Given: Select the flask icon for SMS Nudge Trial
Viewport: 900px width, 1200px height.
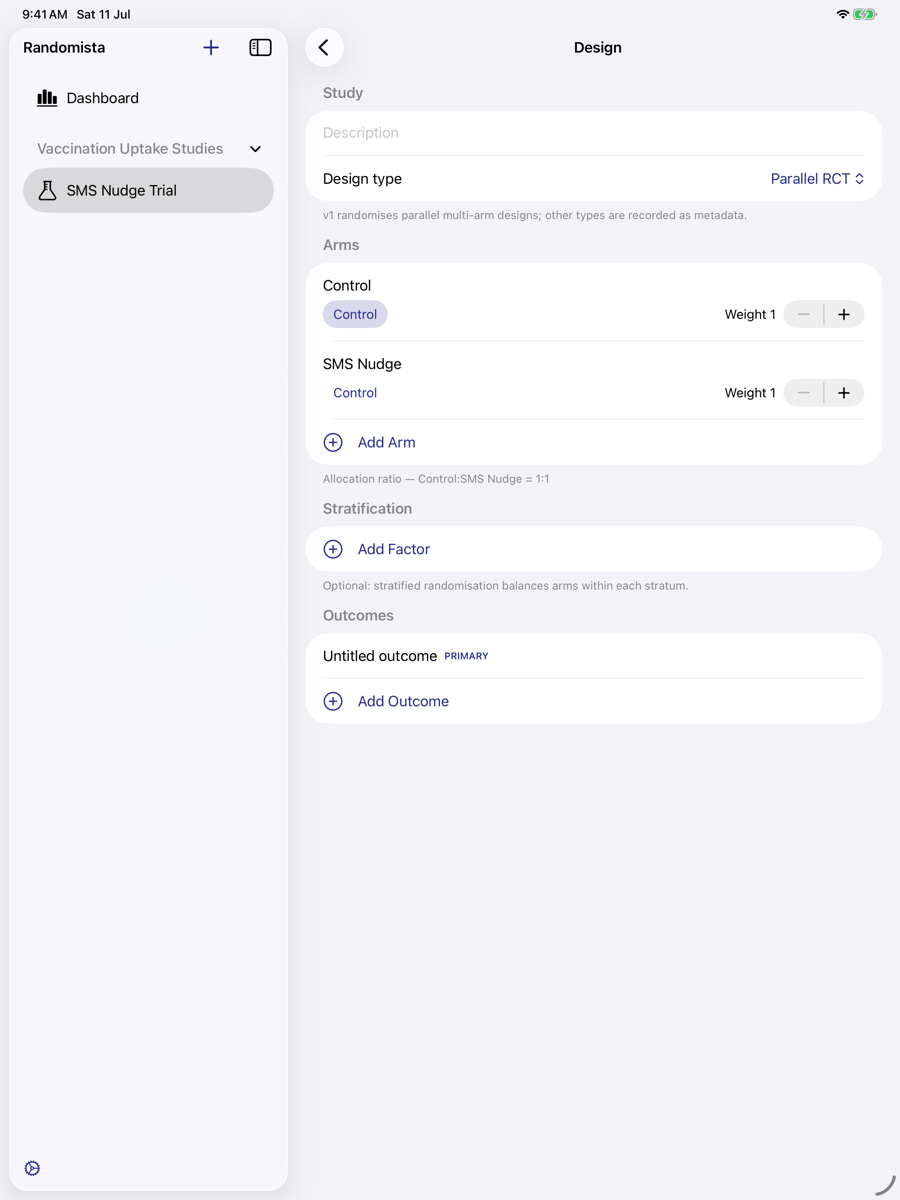Looking at the screenshot, I should [x=47, y=190].
